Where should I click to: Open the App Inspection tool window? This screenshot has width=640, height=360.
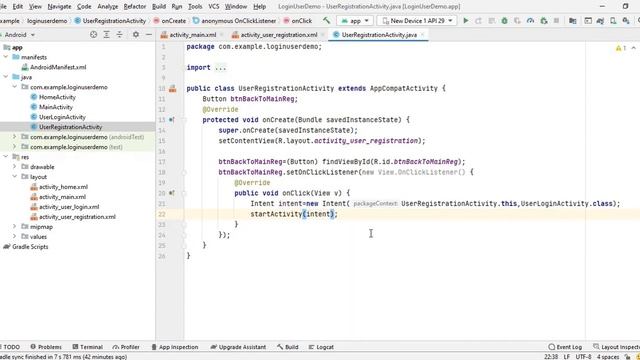click(x=175, y=347)
